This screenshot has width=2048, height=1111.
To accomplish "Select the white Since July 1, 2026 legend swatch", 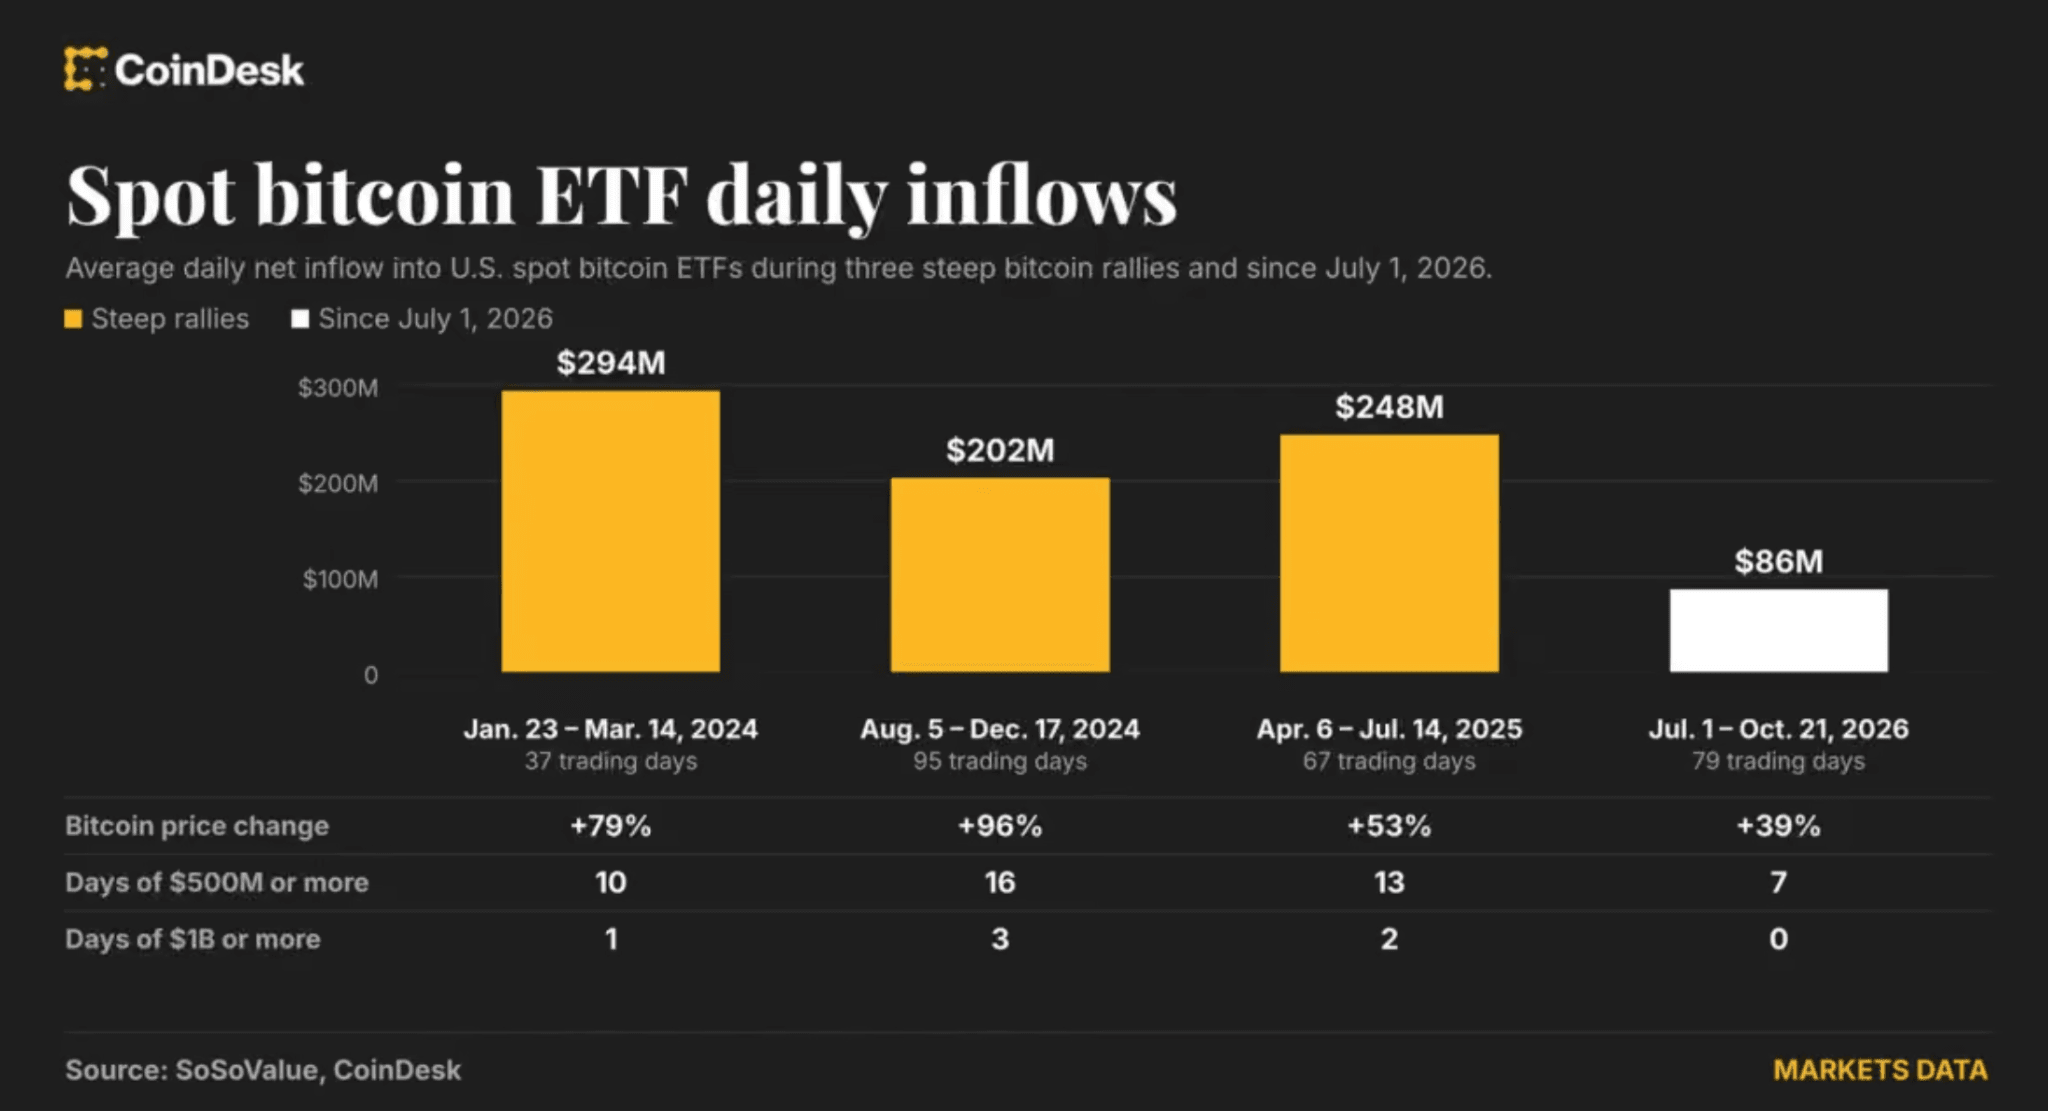I will pos(300,319).
